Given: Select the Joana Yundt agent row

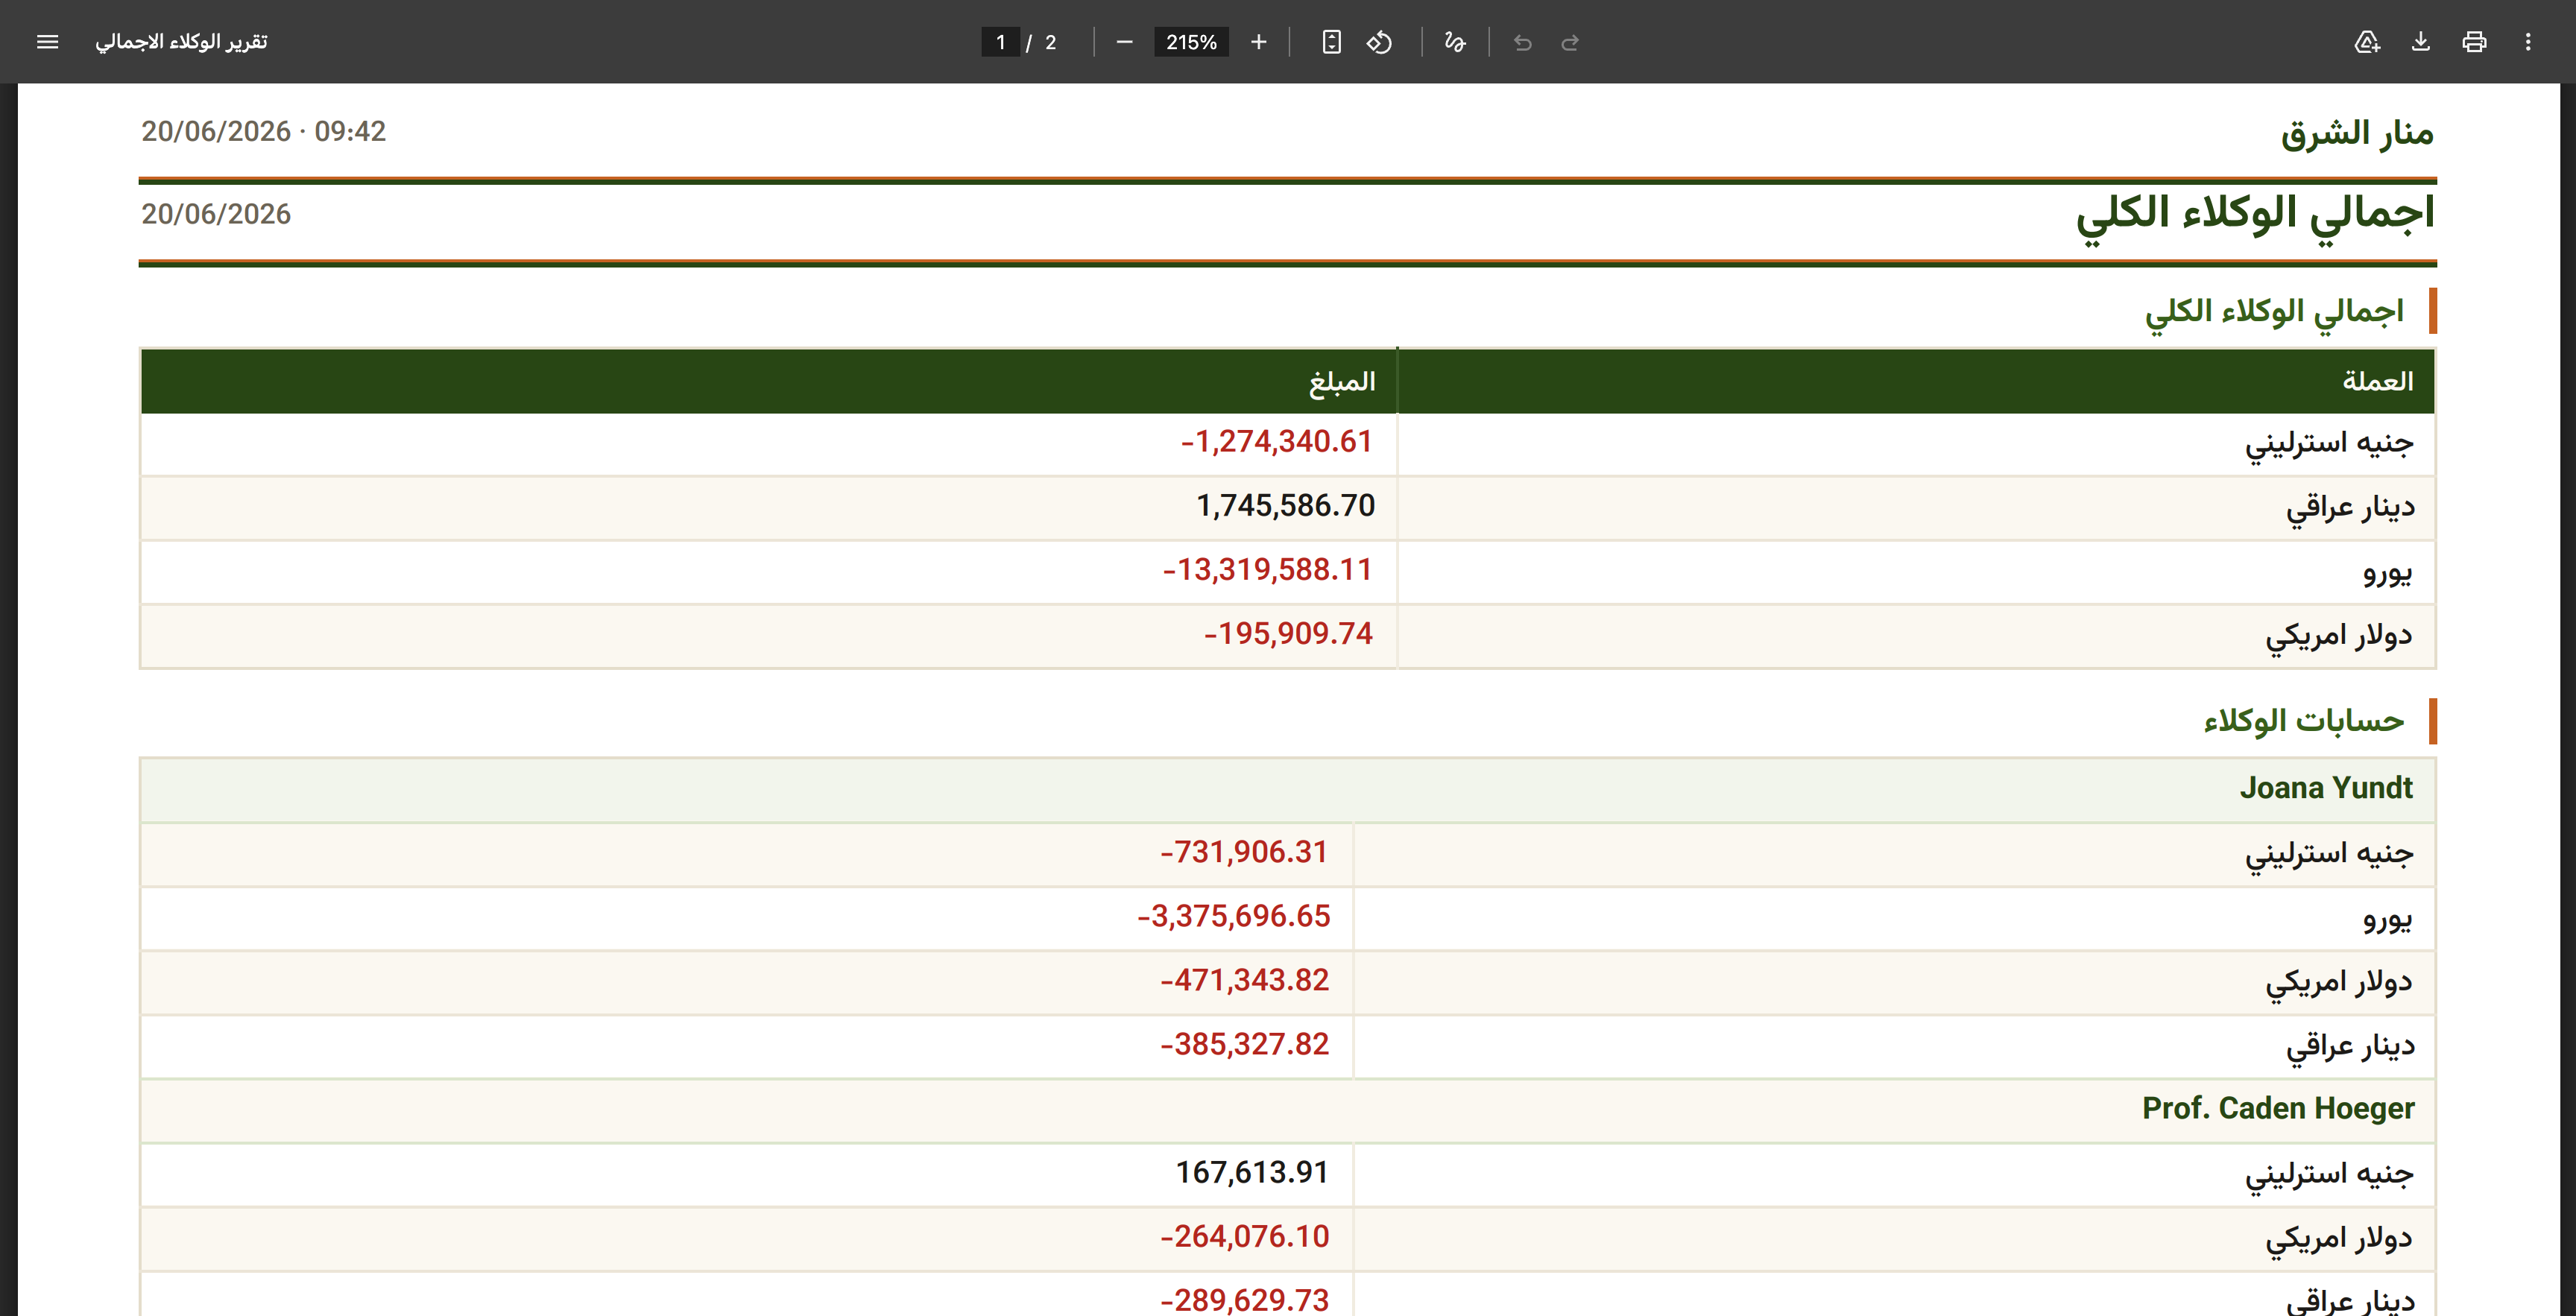Looking at the screenshot, I should 1288,789.
